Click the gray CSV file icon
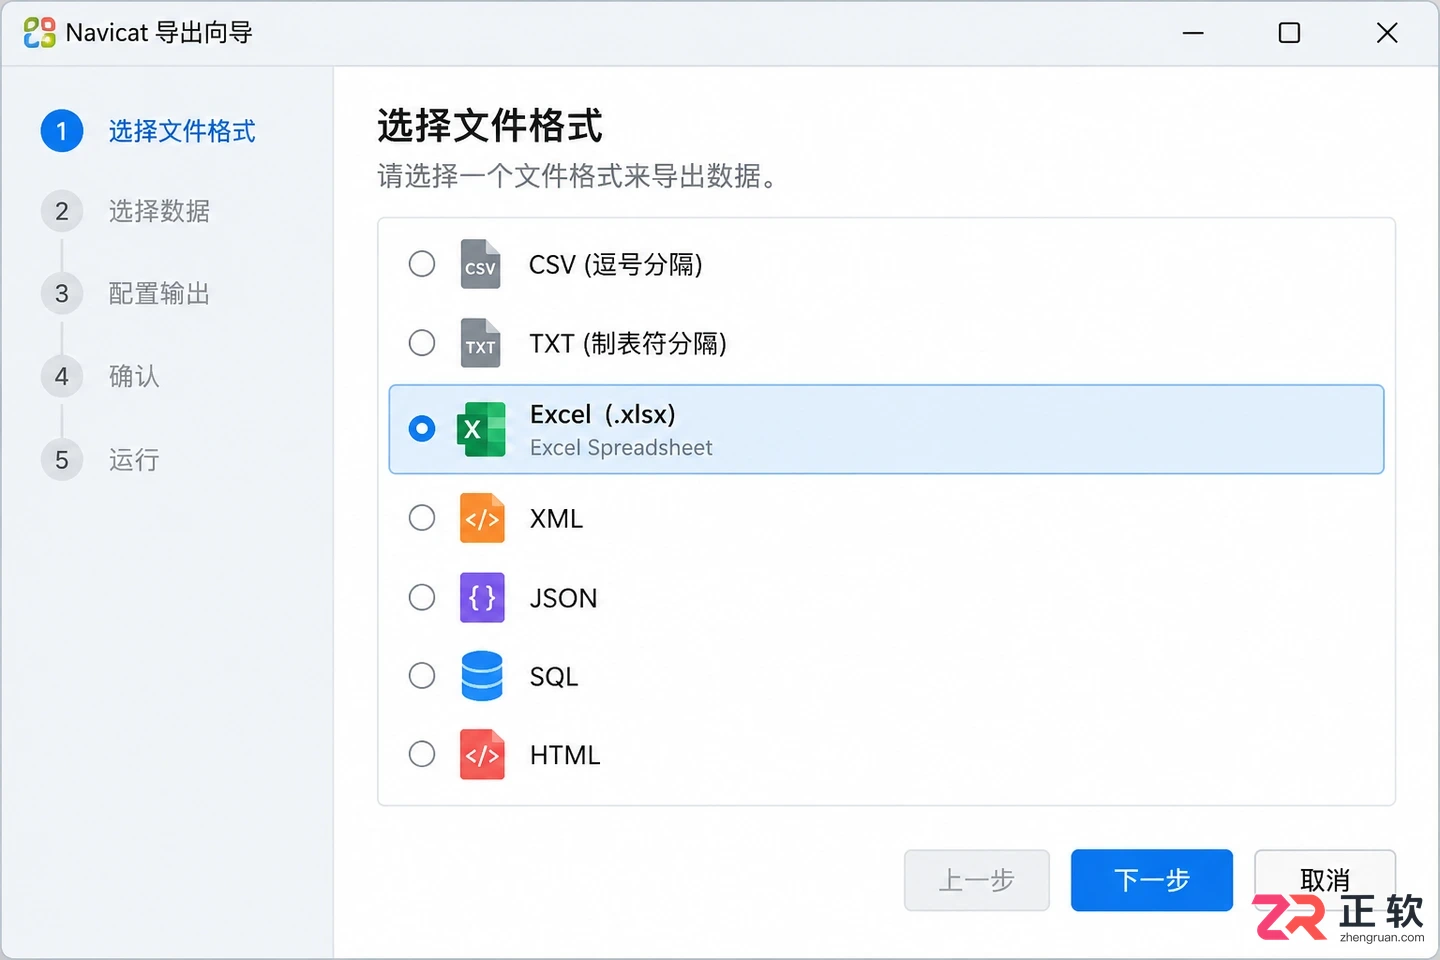The width and height of the screenshot is (1440, 960). 481,264
